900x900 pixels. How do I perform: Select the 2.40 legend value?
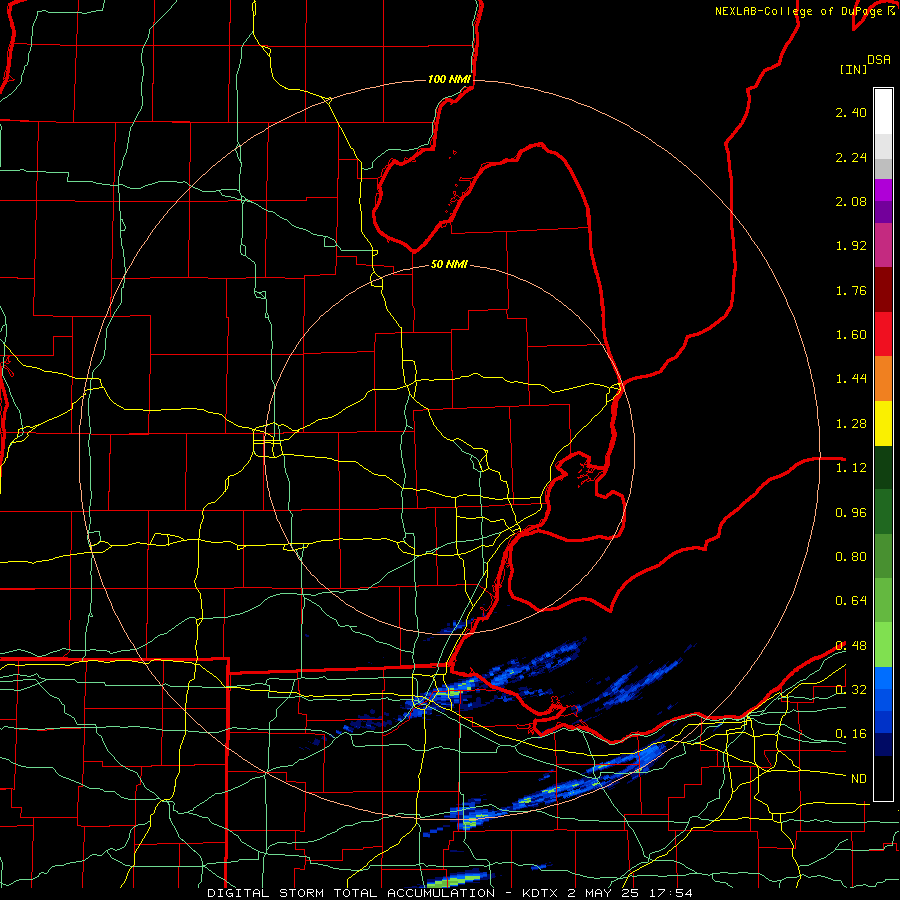851,112
